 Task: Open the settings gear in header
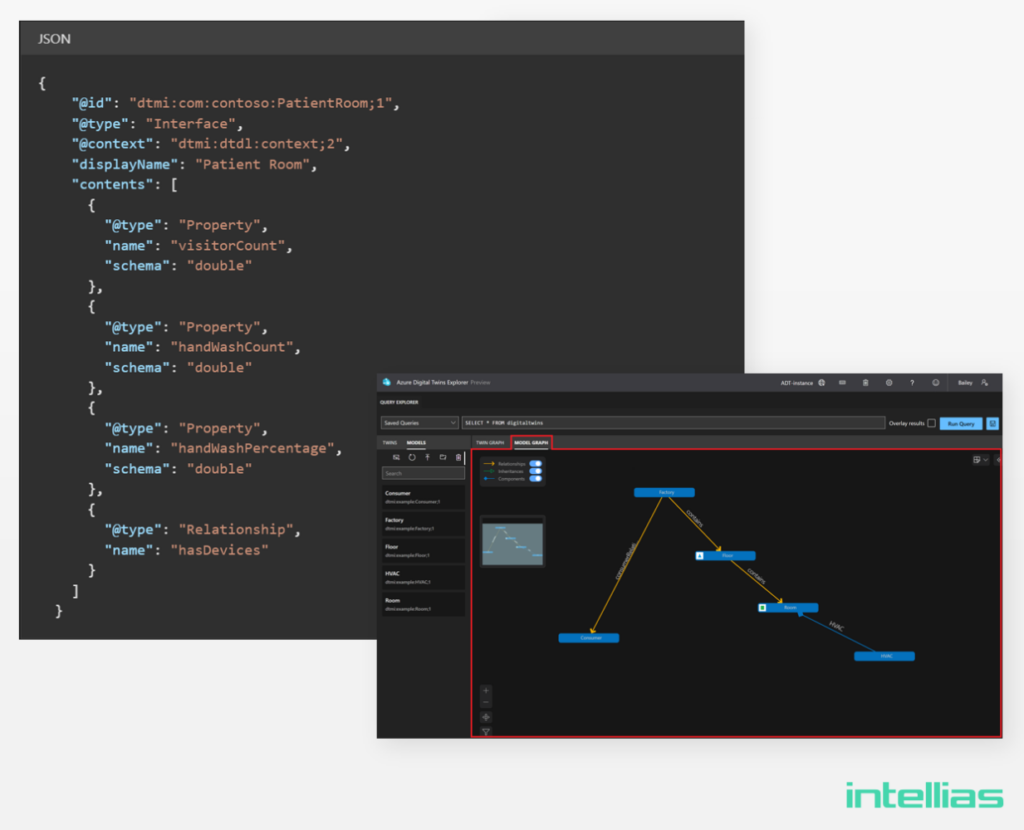[x=888, y=382]
